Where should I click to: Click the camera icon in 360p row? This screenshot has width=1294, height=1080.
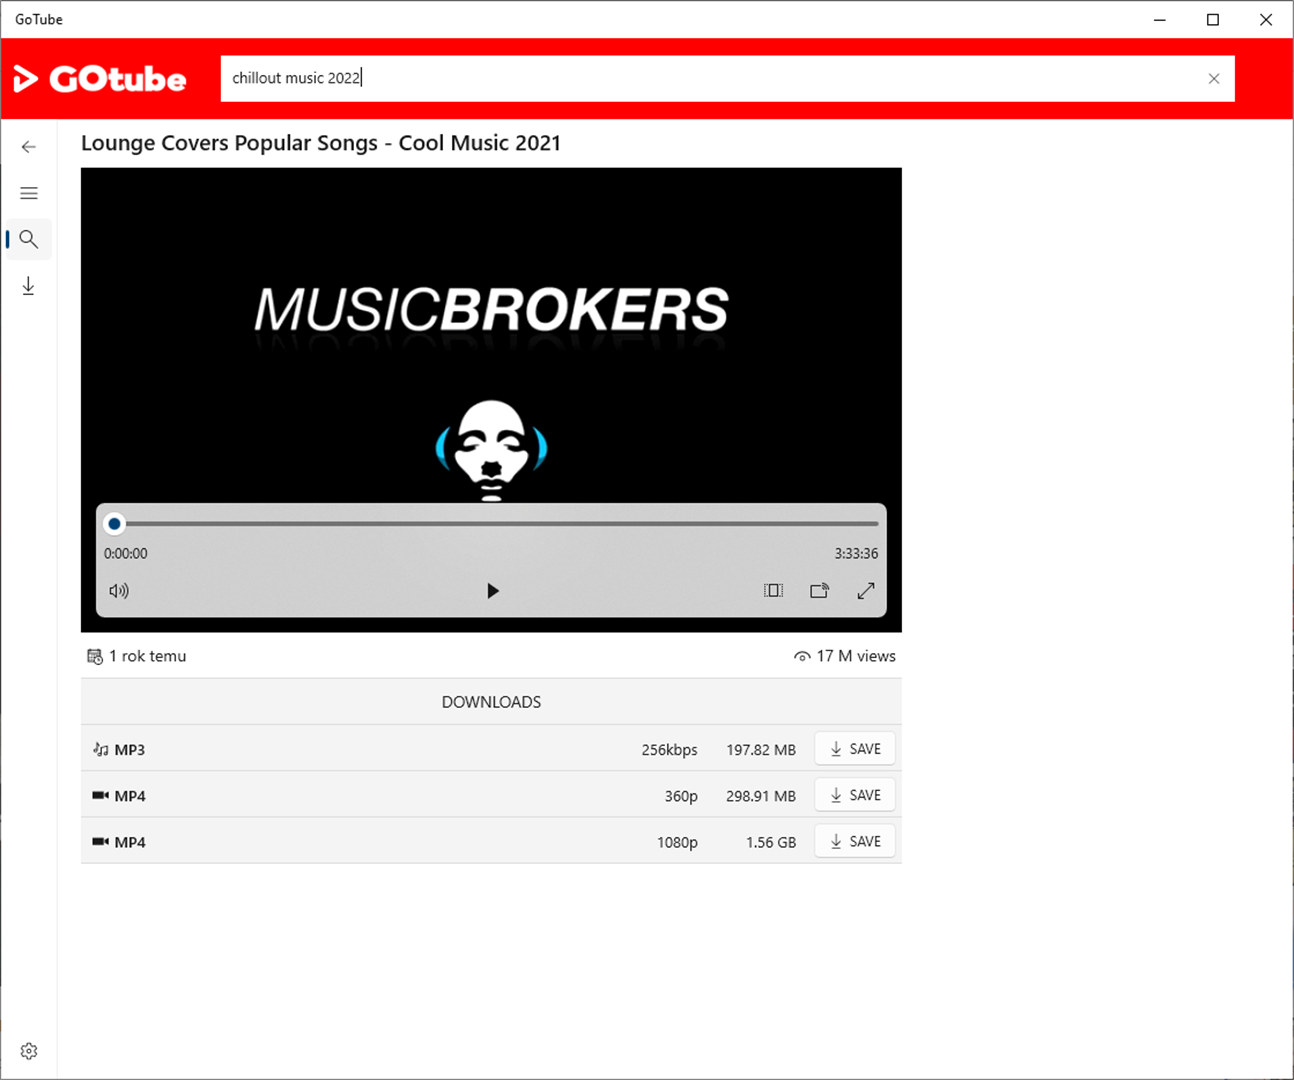101,795
